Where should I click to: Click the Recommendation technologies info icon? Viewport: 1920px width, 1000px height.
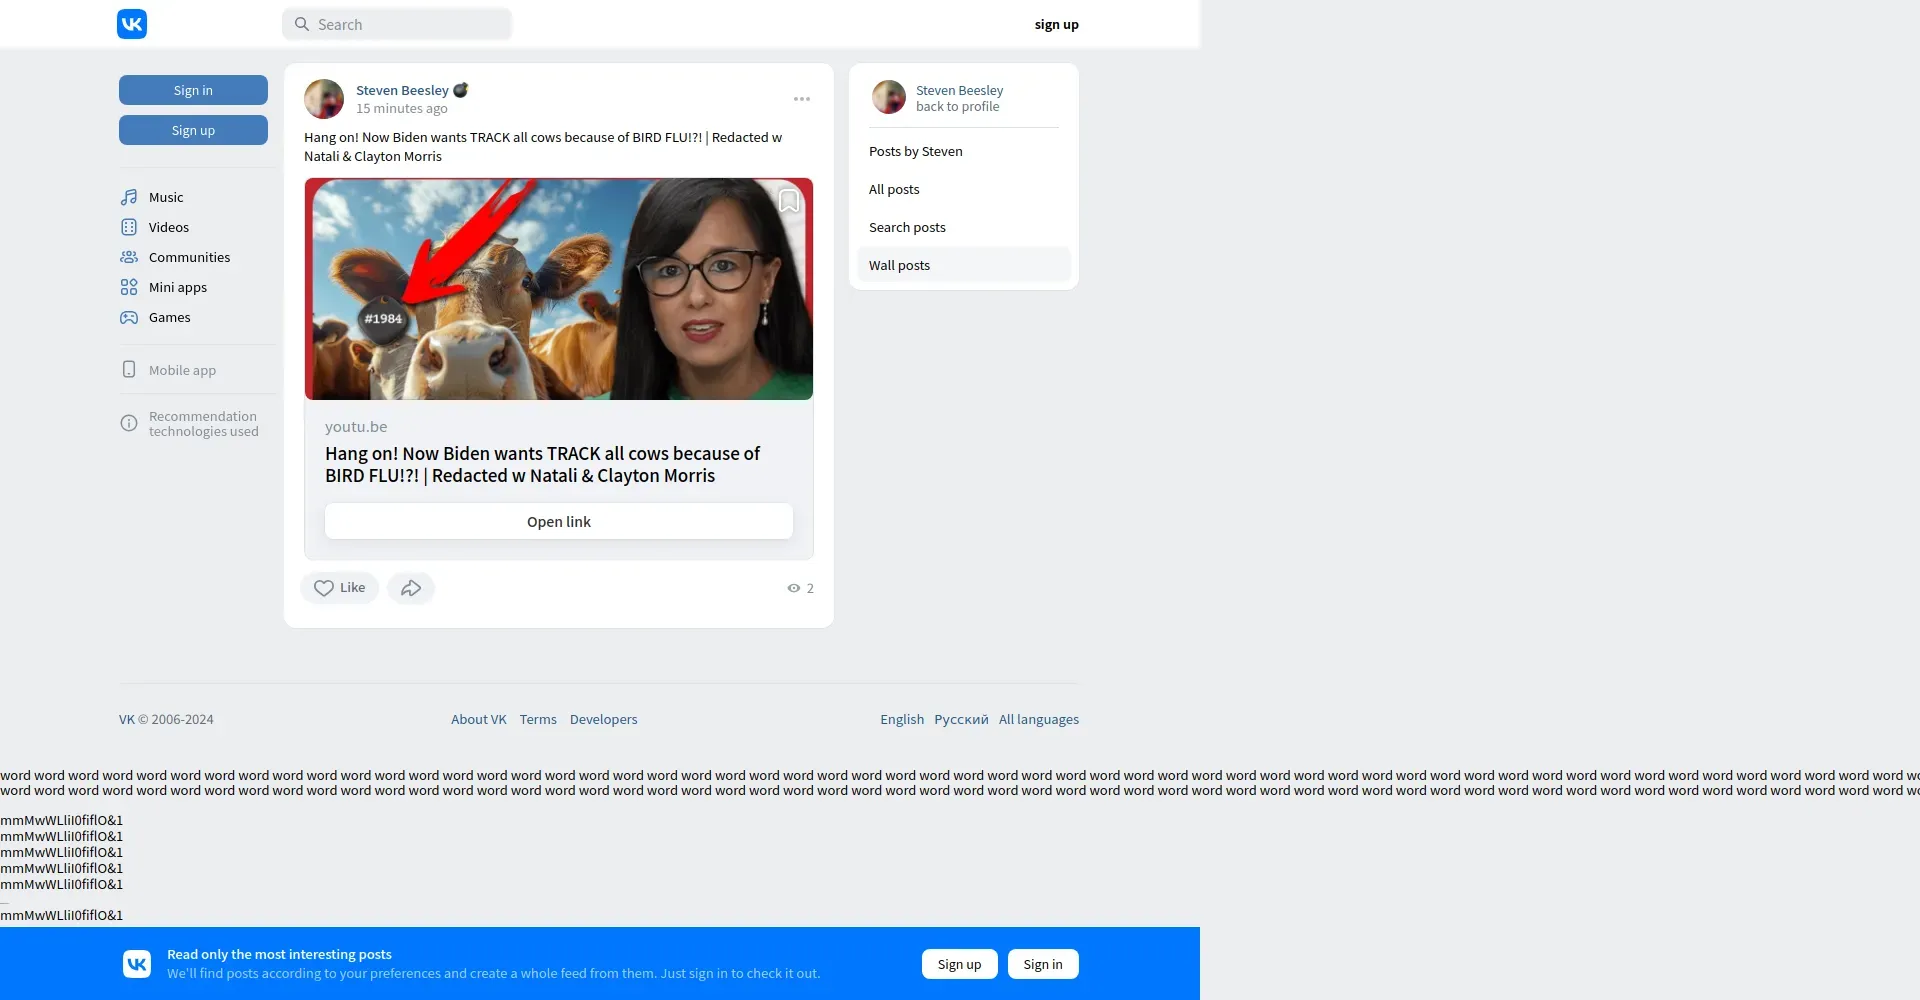coord(129,423)
